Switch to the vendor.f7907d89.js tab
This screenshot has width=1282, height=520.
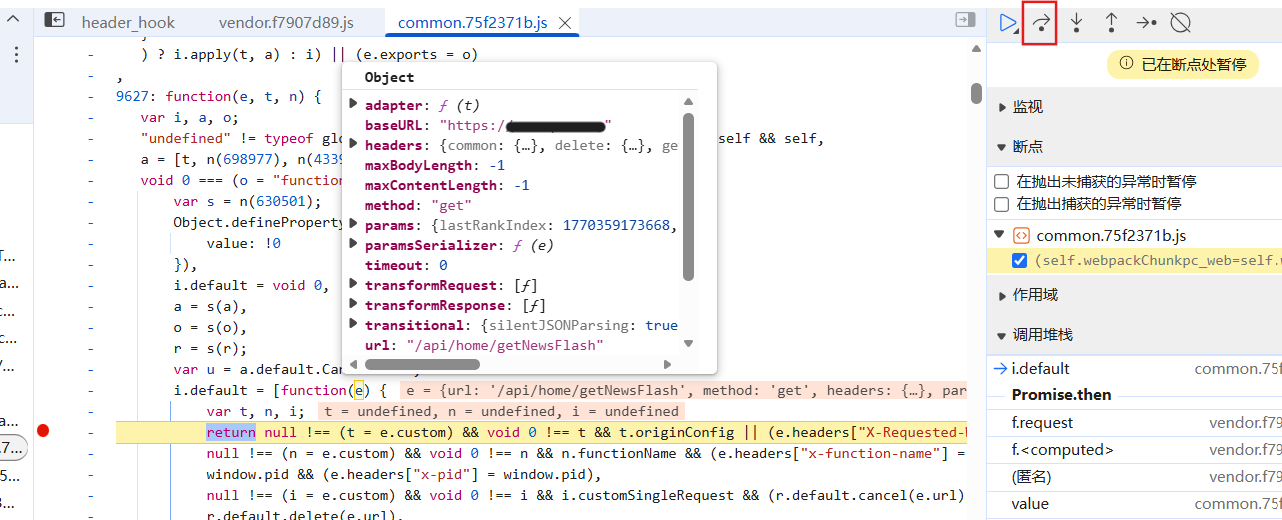pos(285,22)
